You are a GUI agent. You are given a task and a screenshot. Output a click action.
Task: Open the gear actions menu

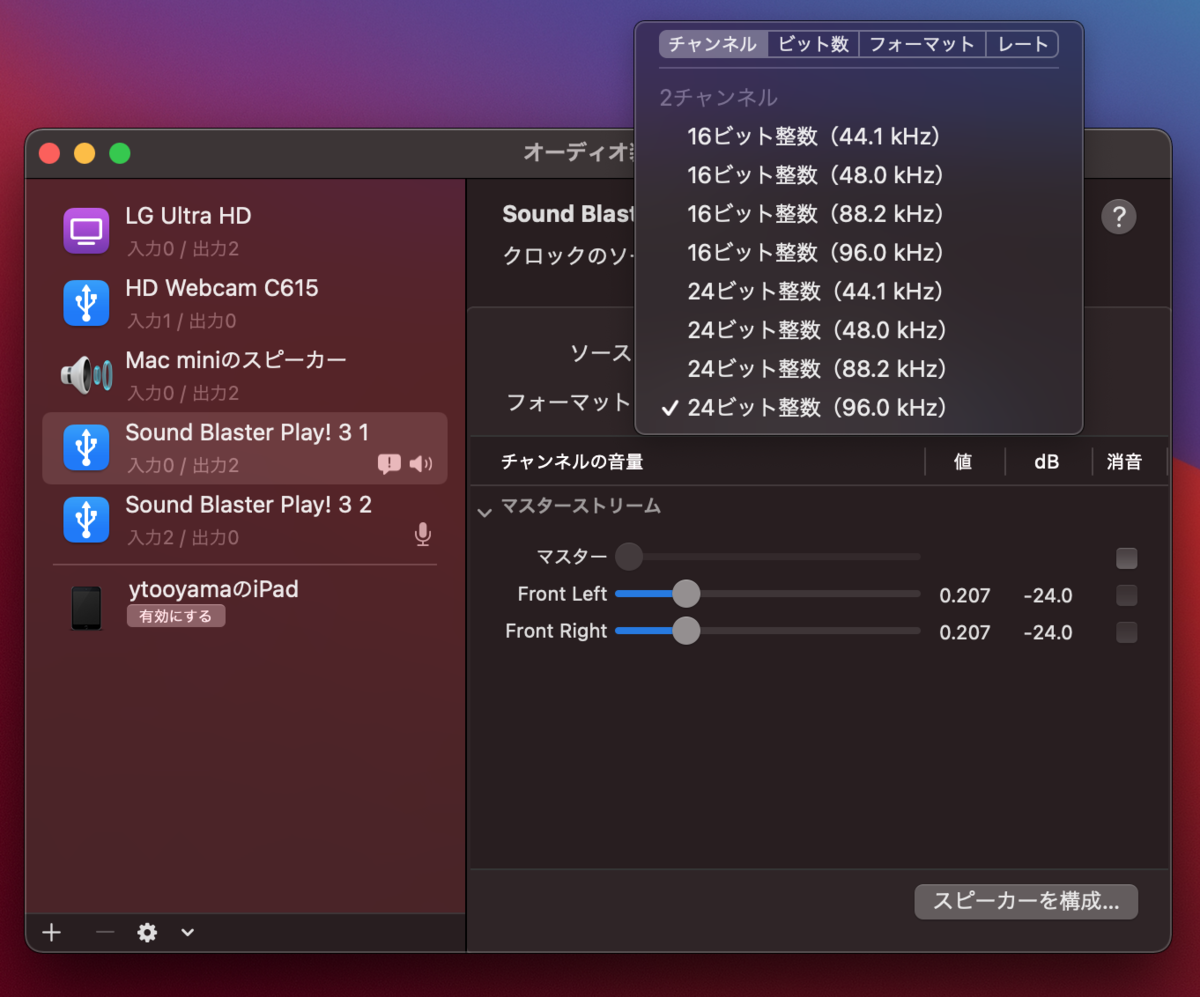point(148,933)
